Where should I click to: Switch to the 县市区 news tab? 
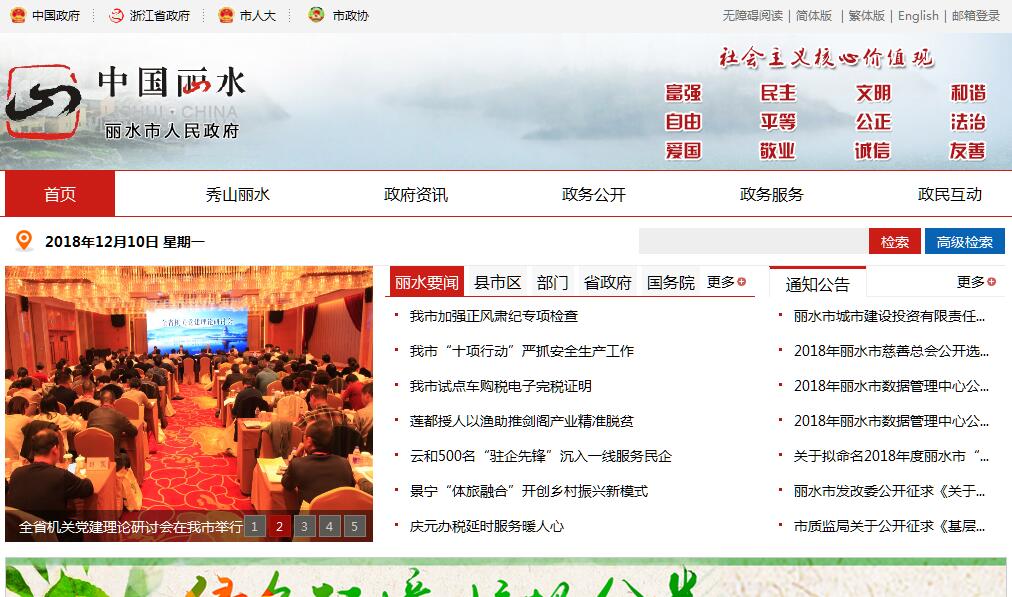497,283
